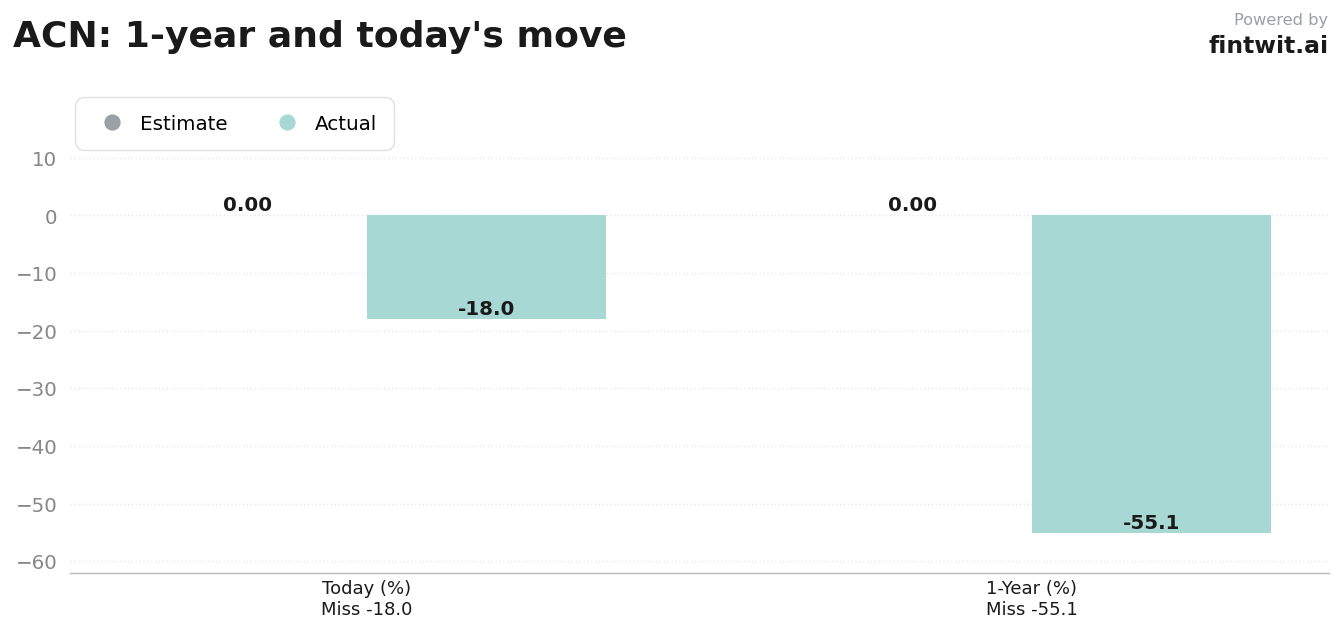Screen dimensions: 1341x631
Task: Toggle the Actual legend label
Action: point(345,124)
